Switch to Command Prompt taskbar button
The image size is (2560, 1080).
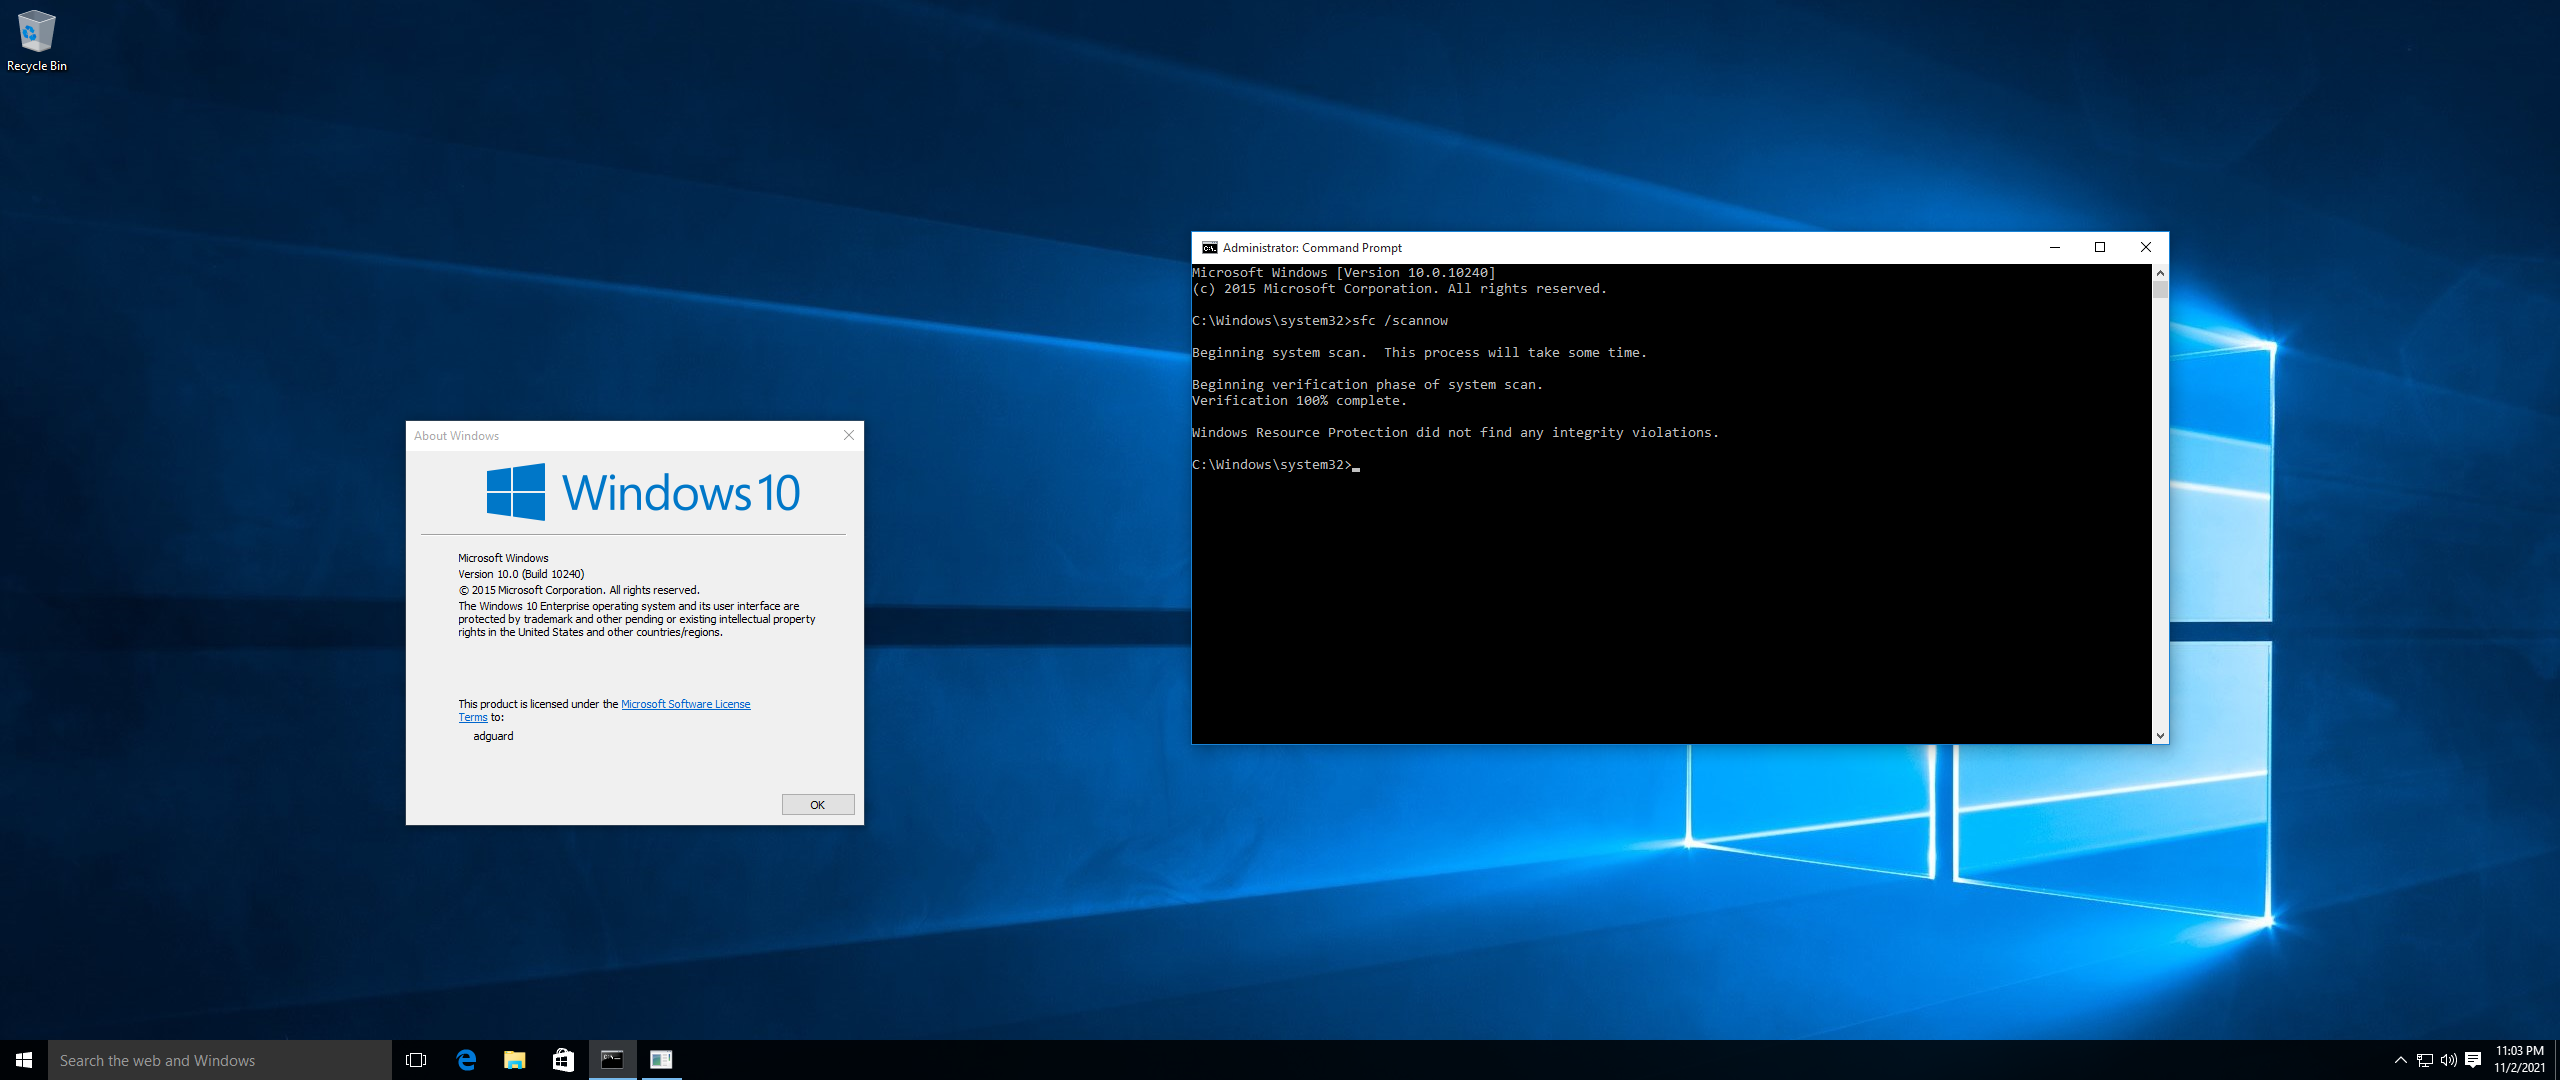click(612, 1060)
